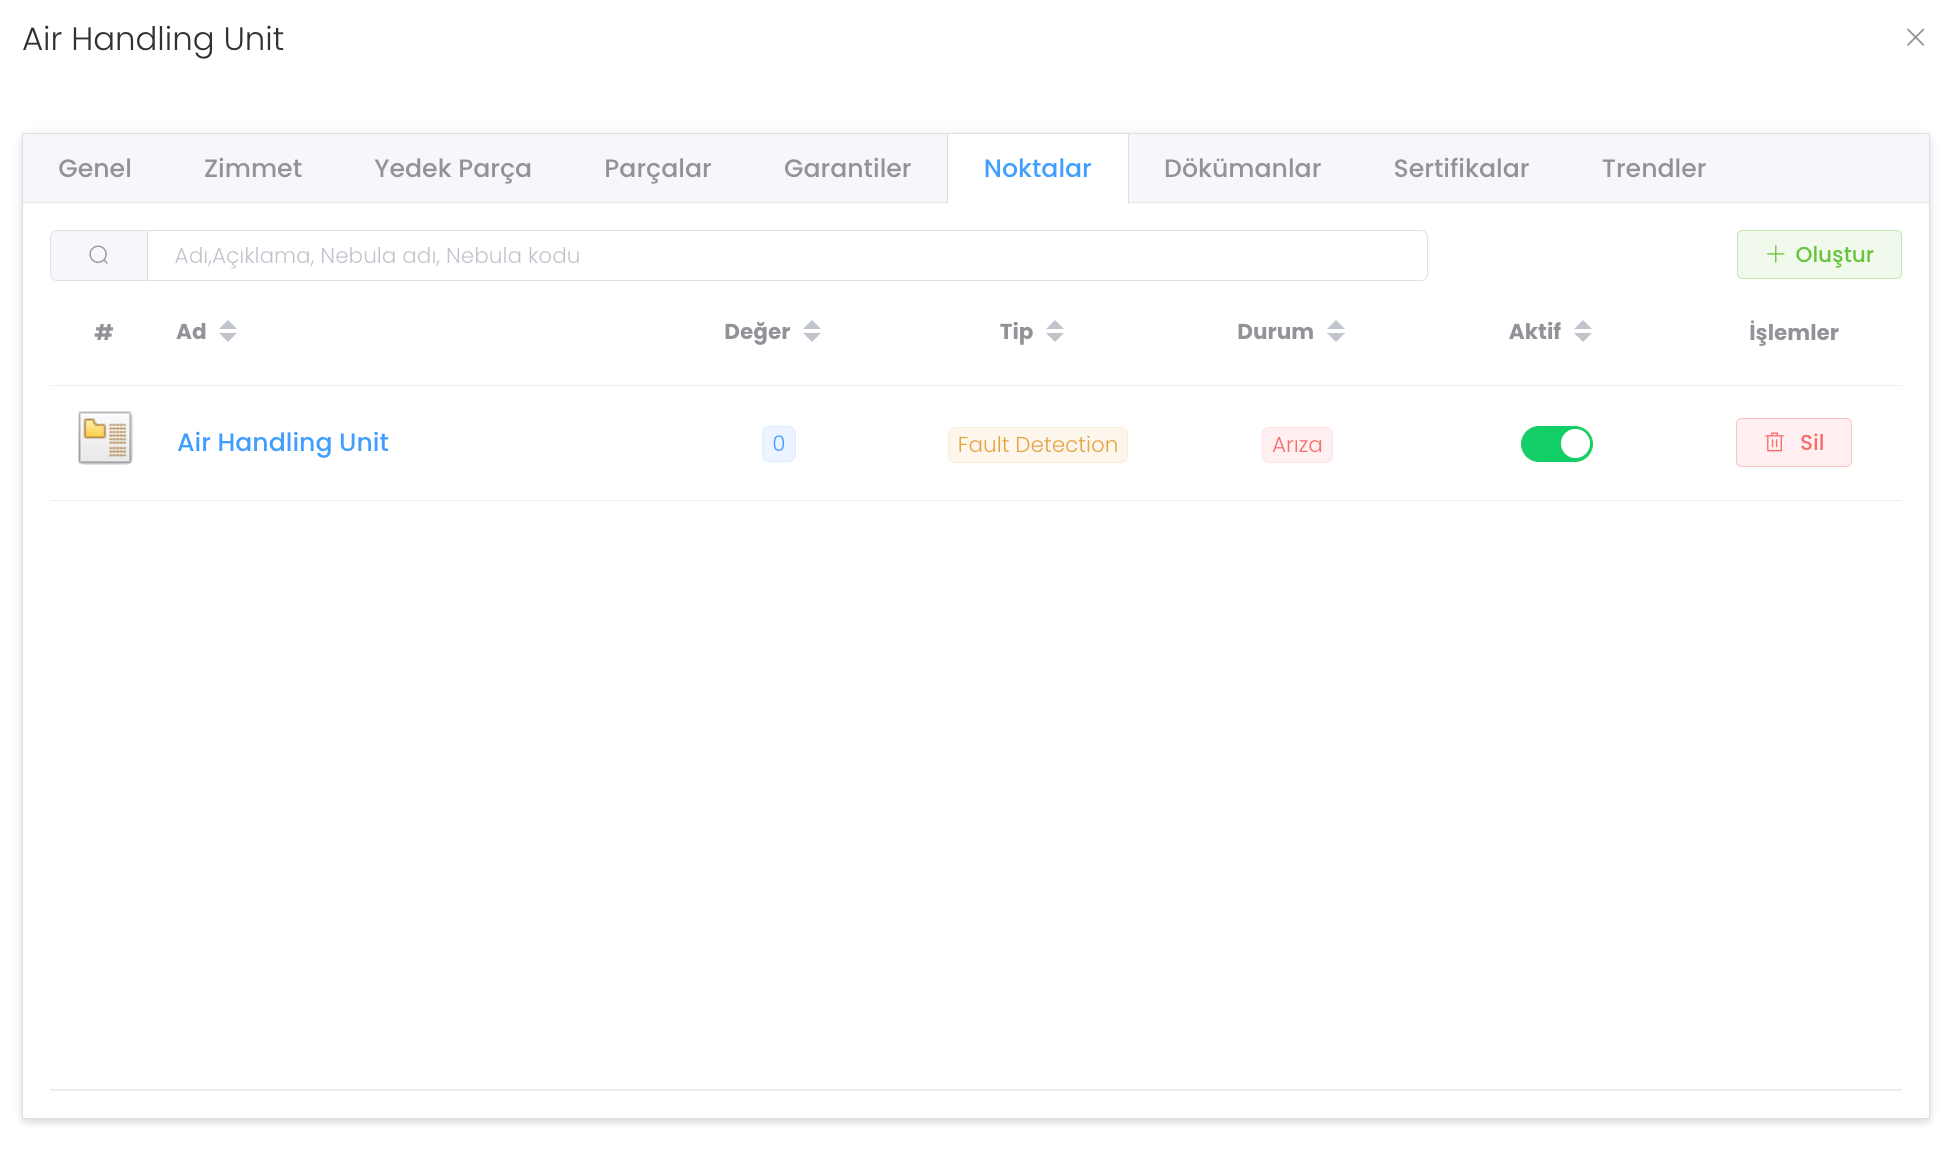The width and height of the screenshot is (1956, 1168).
Task: Click the Air Handling Unit folder icon
Action: (105, 438)
